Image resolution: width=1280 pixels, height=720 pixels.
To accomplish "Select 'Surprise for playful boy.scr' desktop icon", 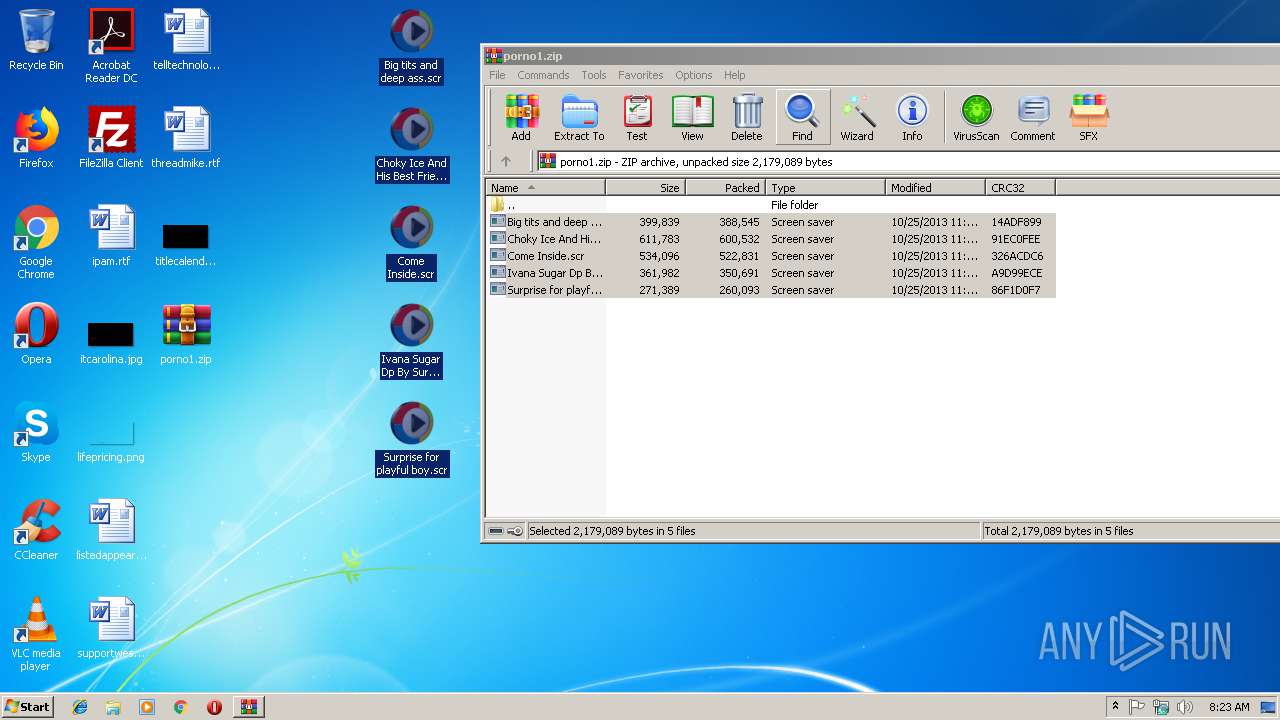I will coord(411,439).
